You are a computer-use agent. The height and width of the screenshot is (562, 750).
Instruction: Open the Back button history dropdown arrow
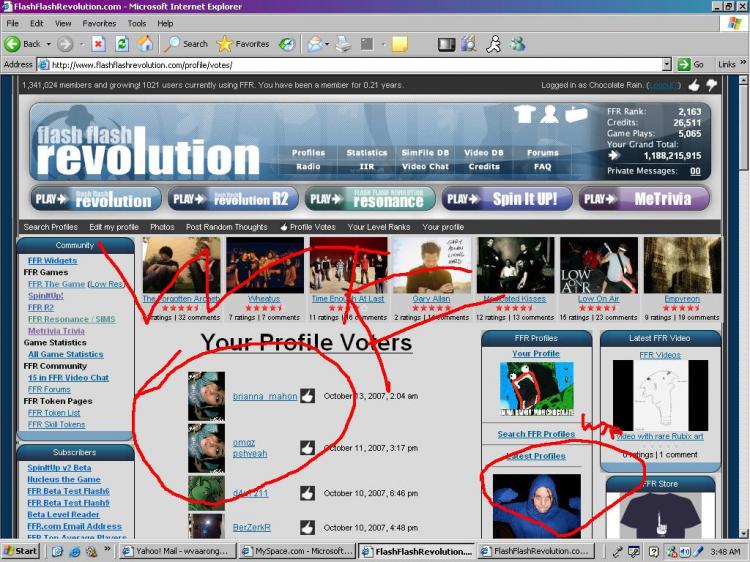tap(48, 44)
